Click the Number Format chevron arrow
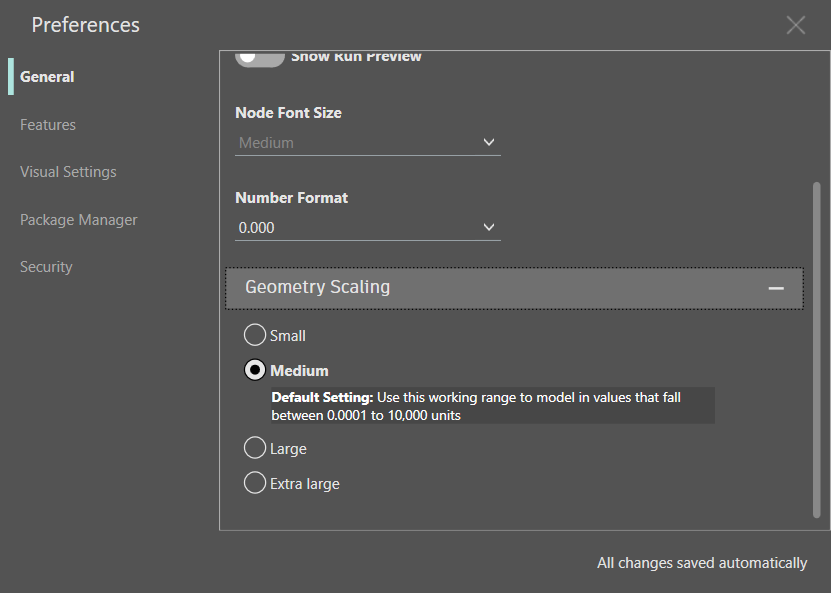 coord(489,227)
